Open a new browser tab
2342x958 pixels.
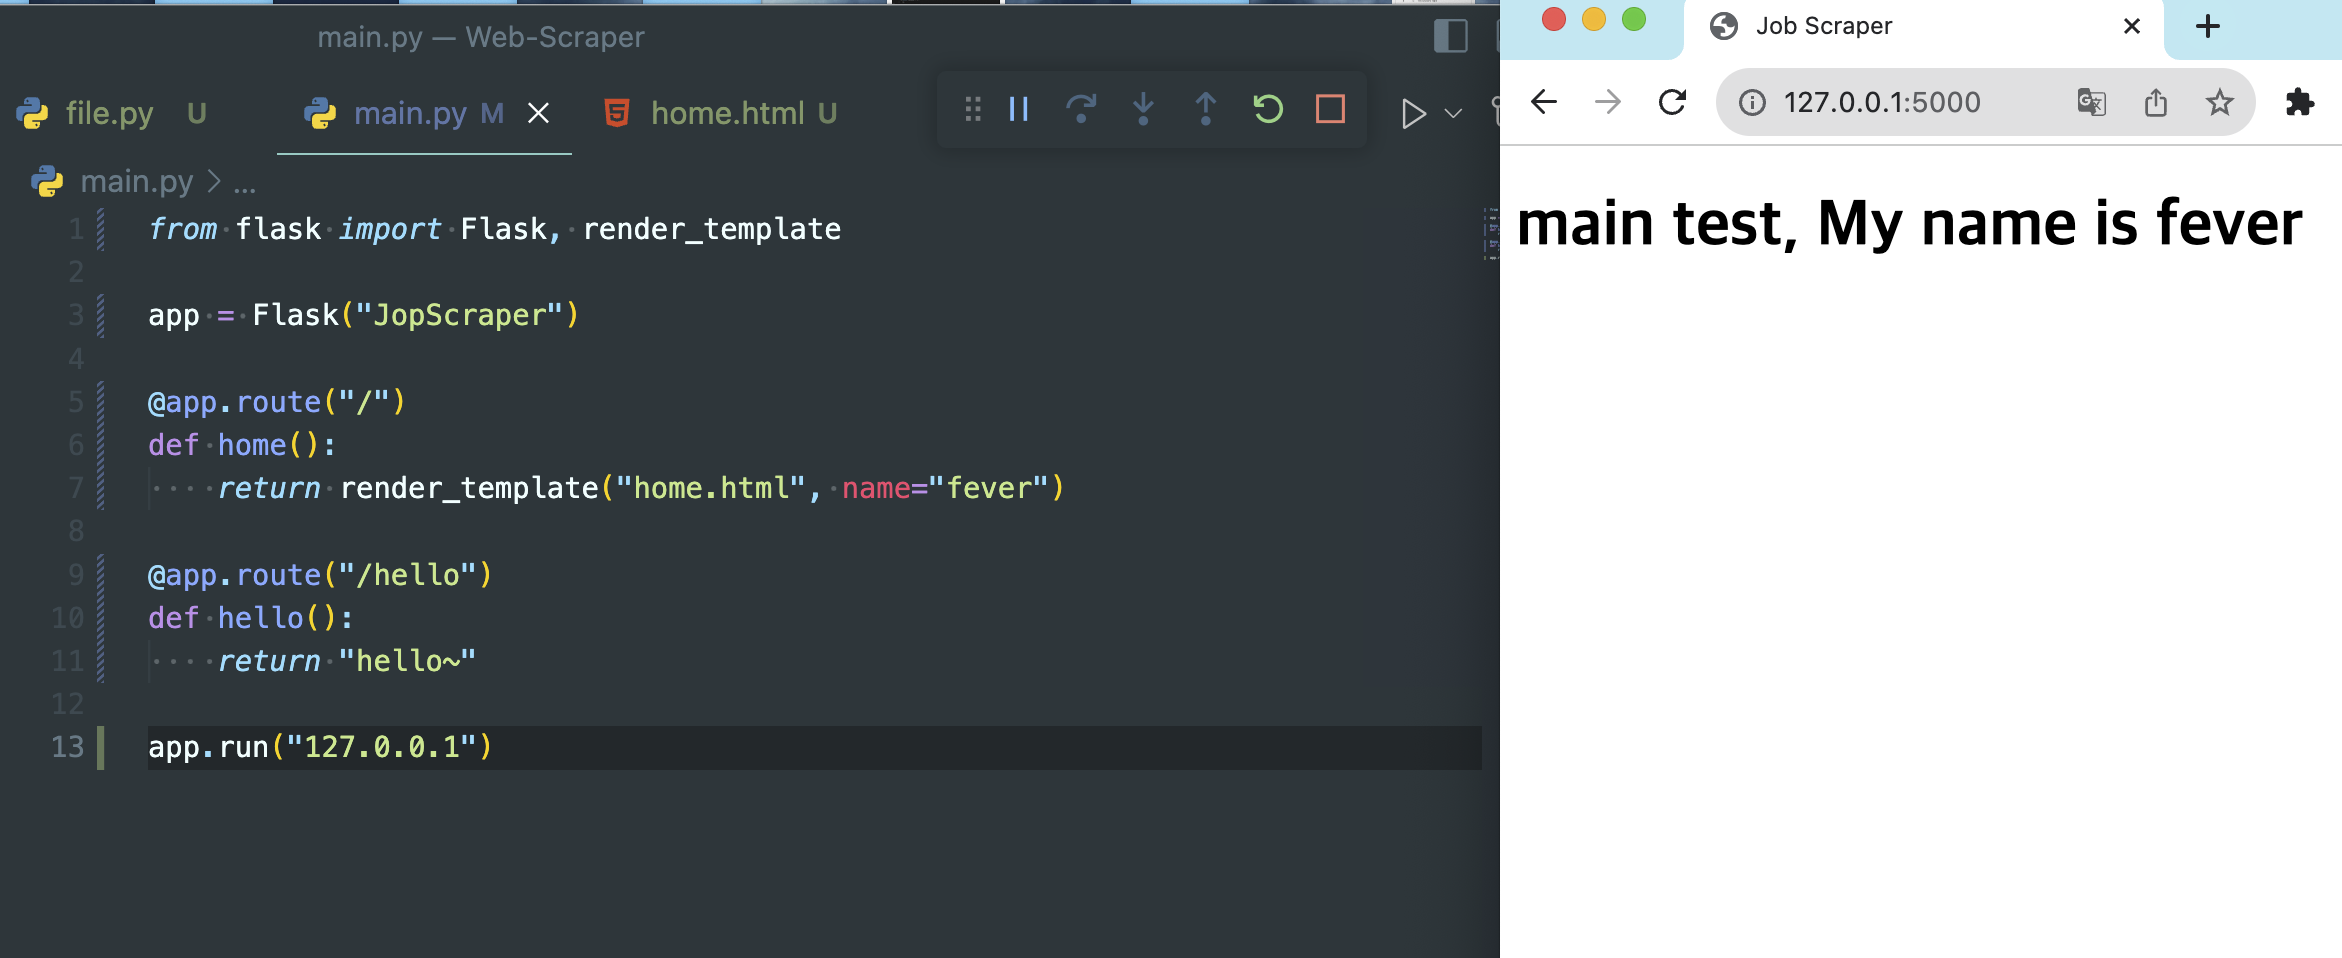(2208, 26)
